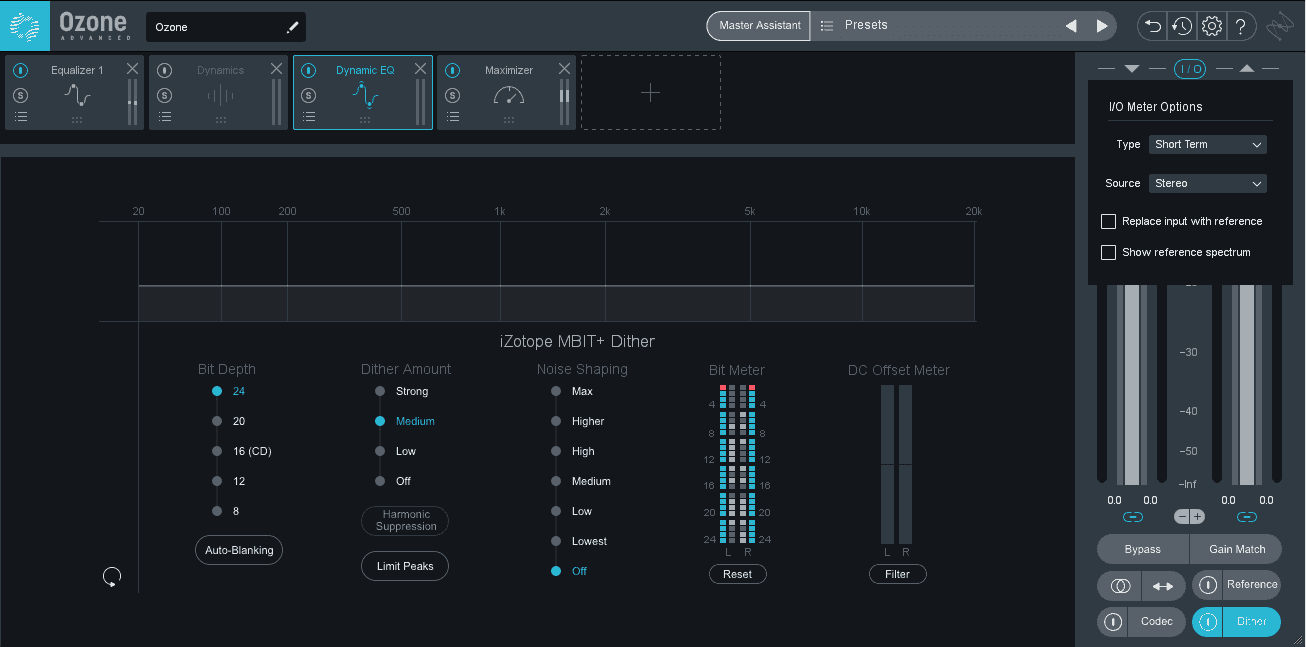
Task: Click the I/O meter options toggle
Action: pyautogui.click(x=1190, y=68)
